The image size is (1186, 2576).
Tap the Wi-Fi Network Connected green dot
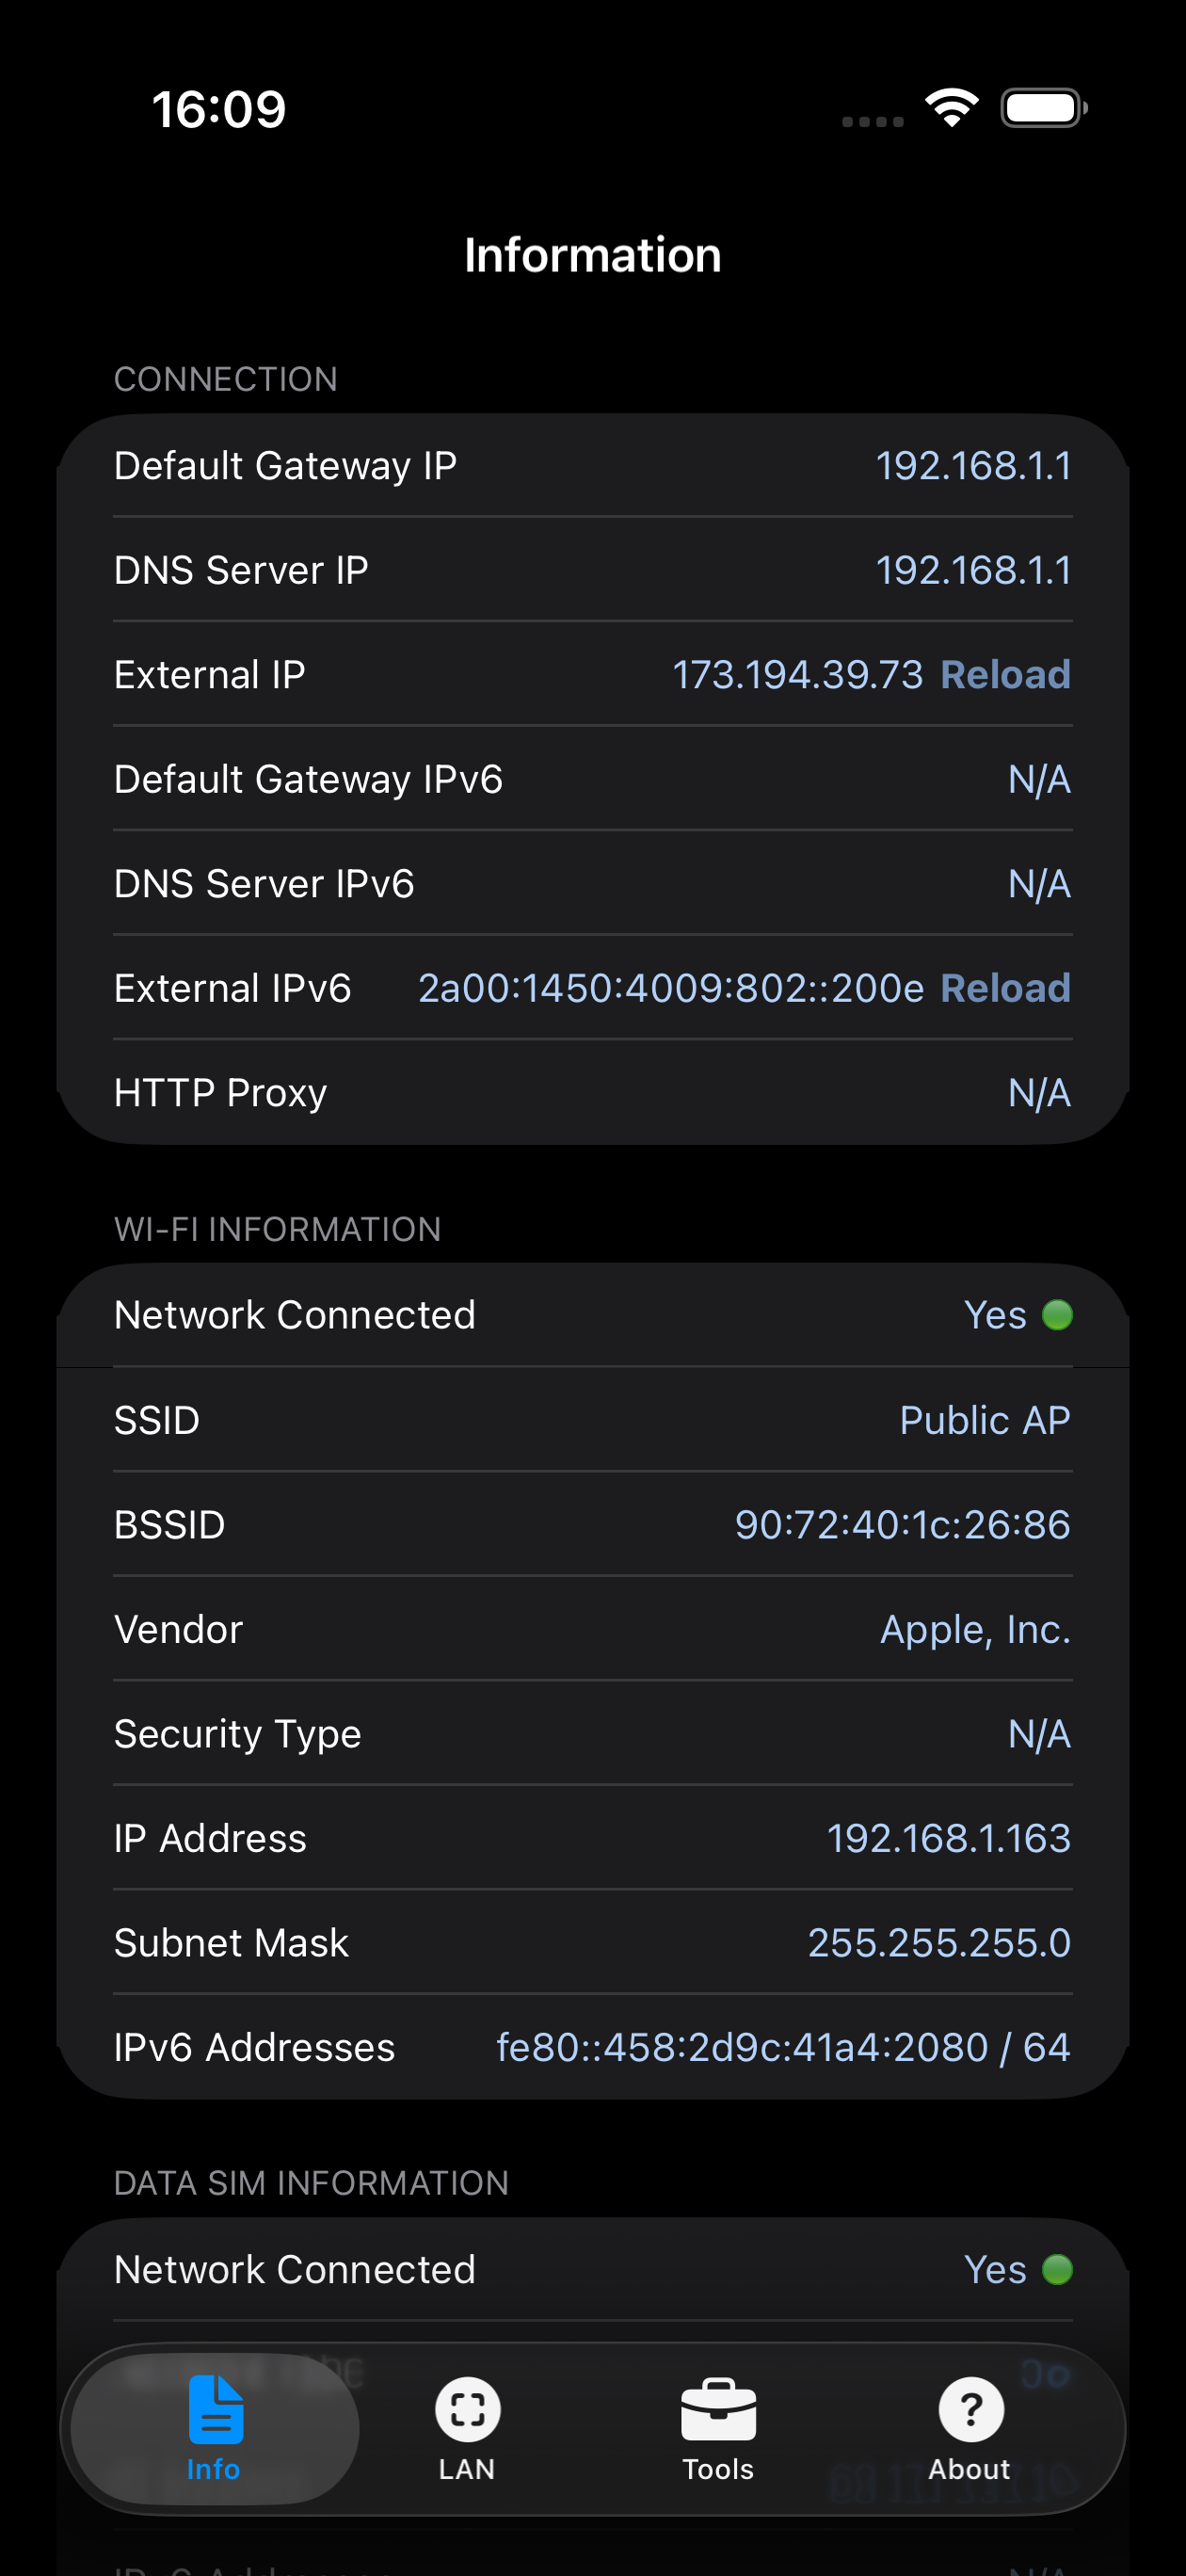[x=1057, y=1315]
